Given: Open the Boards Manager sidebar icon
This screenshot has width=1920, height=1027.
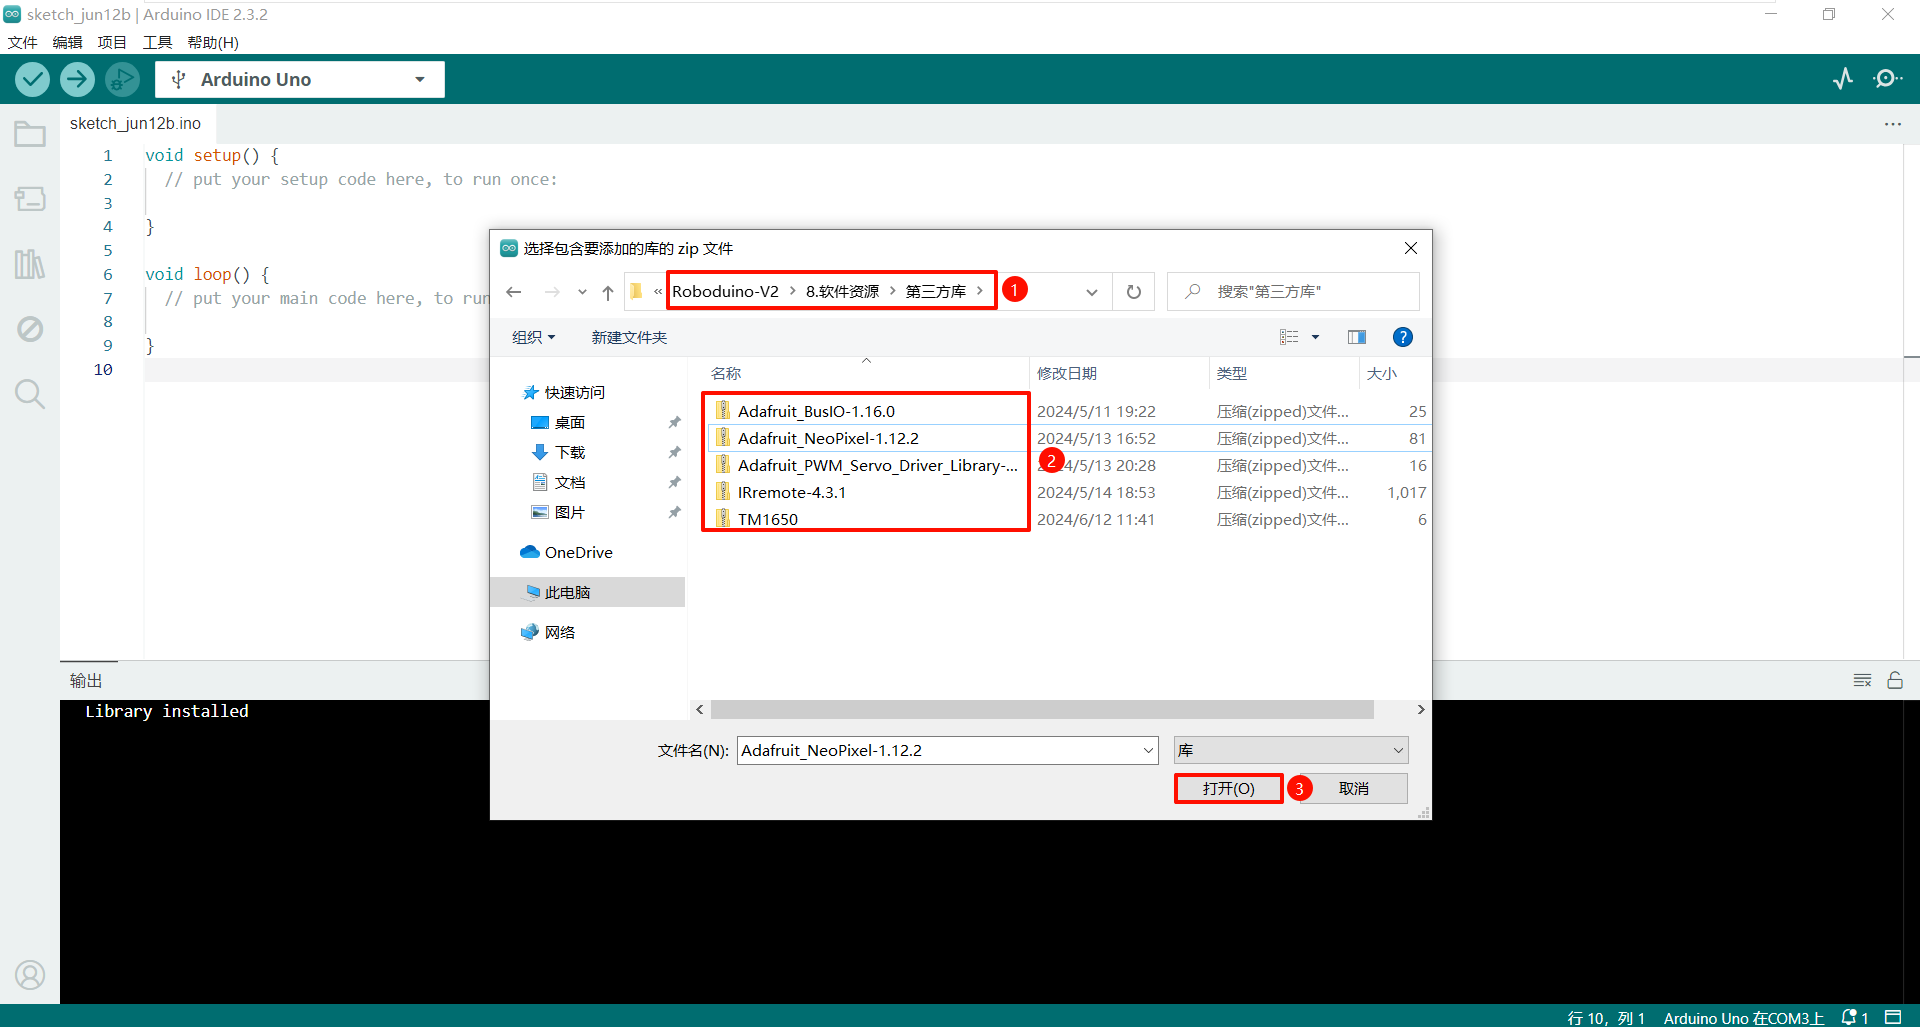Looking at the screenshot, I should 30,199.
